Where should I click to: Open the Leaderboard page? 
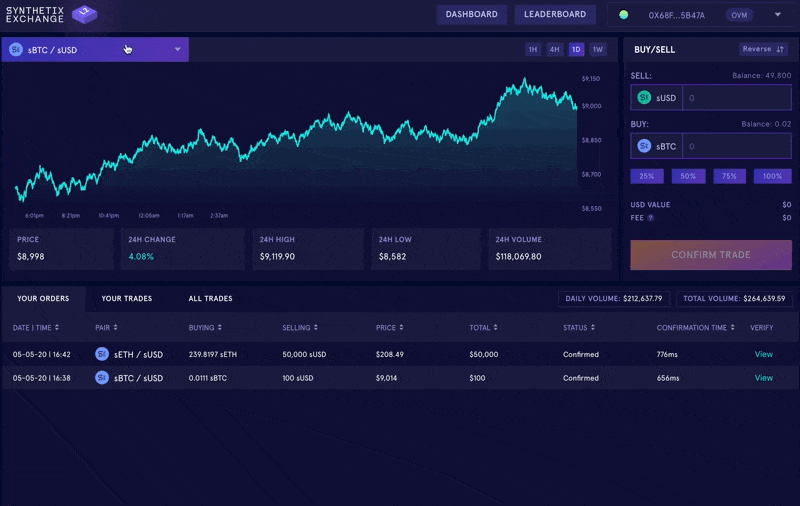point(555,14)
